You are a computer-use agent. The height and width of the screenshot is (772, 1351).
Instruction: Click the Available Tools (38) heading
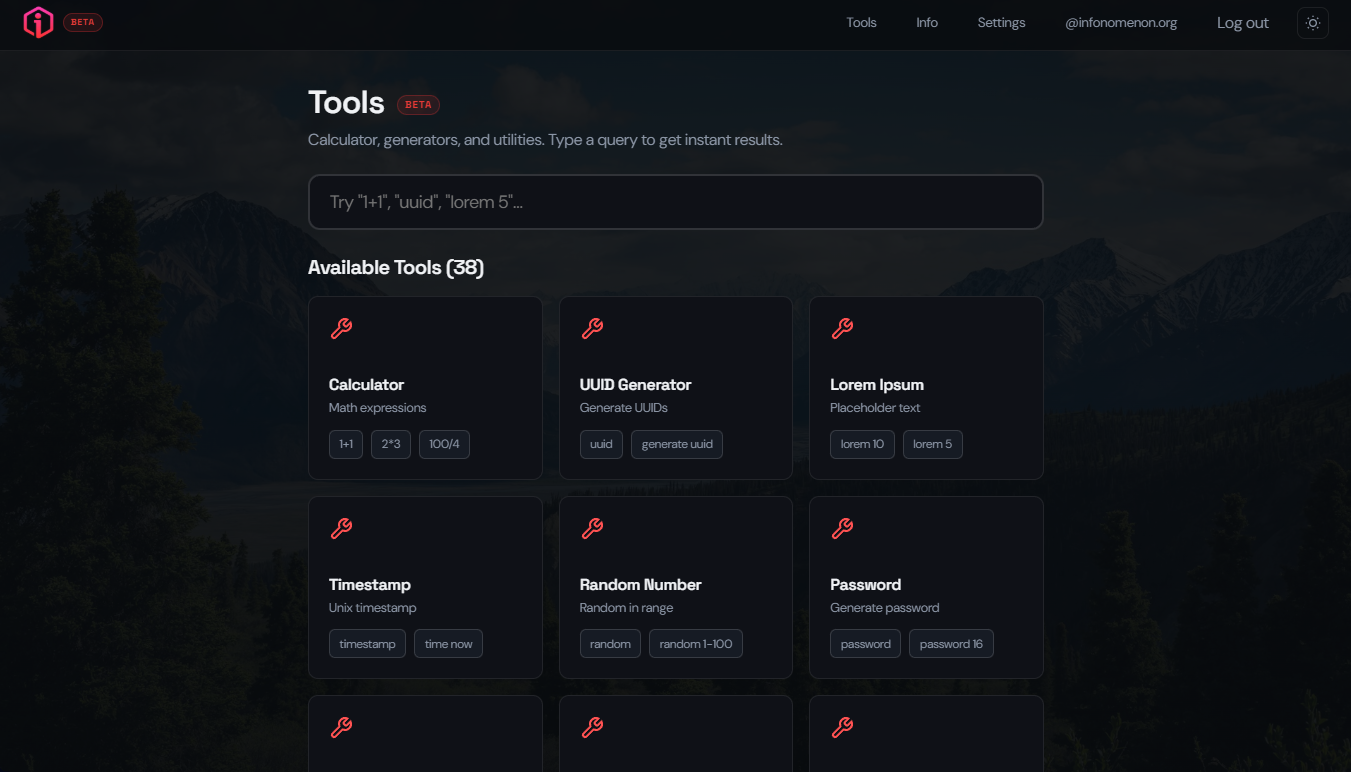pos(396,268)
